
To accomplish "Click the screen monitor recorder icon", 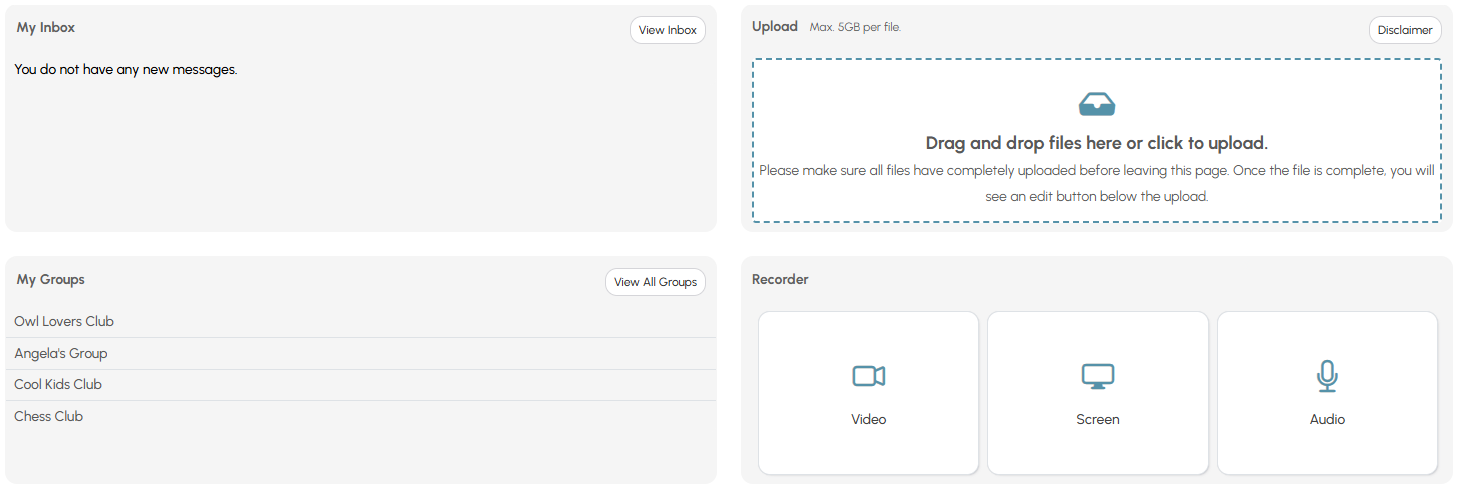I will (x=1097, y=376).
